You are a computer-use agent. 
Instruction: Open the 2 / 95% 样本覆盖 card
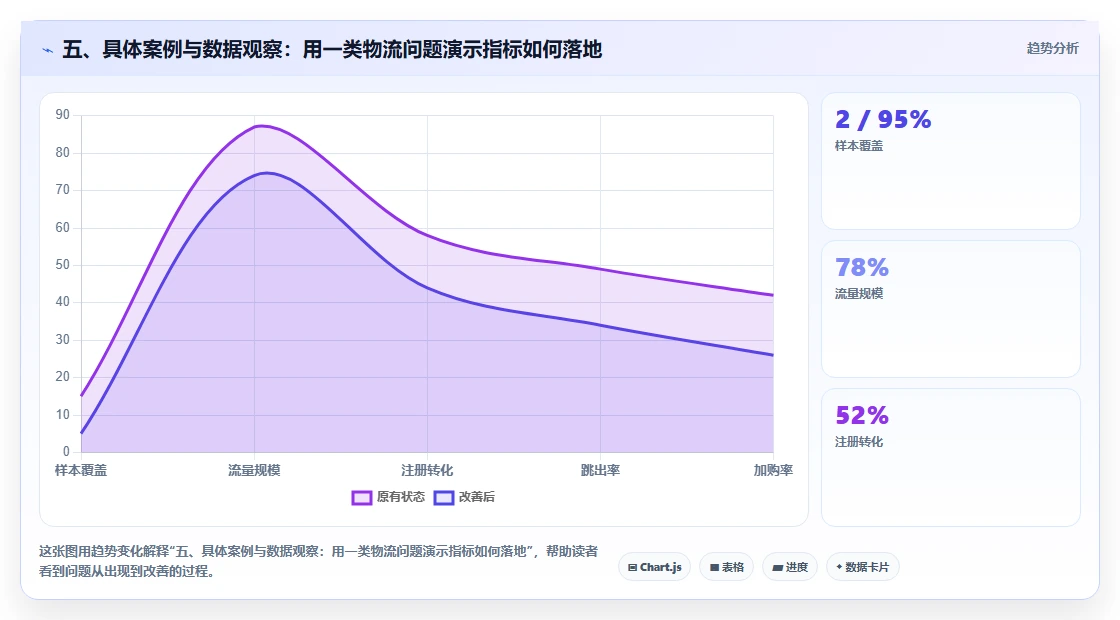951,161
